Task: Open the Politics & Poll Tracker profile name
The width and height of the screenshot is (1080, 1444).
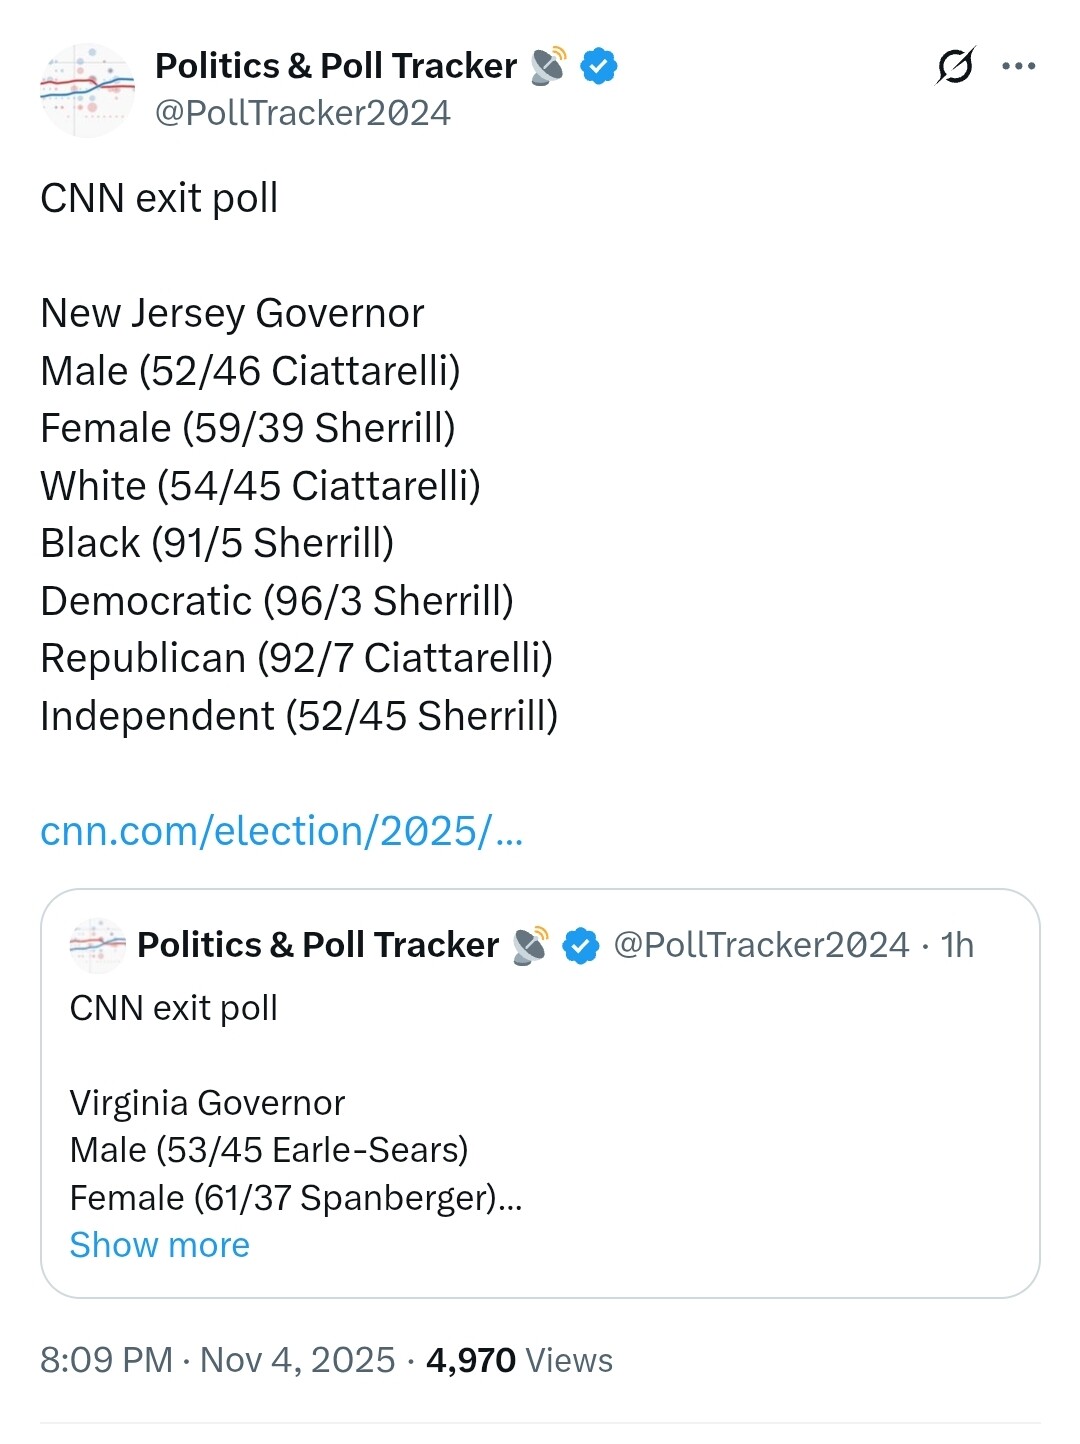Action: [336, 66]
